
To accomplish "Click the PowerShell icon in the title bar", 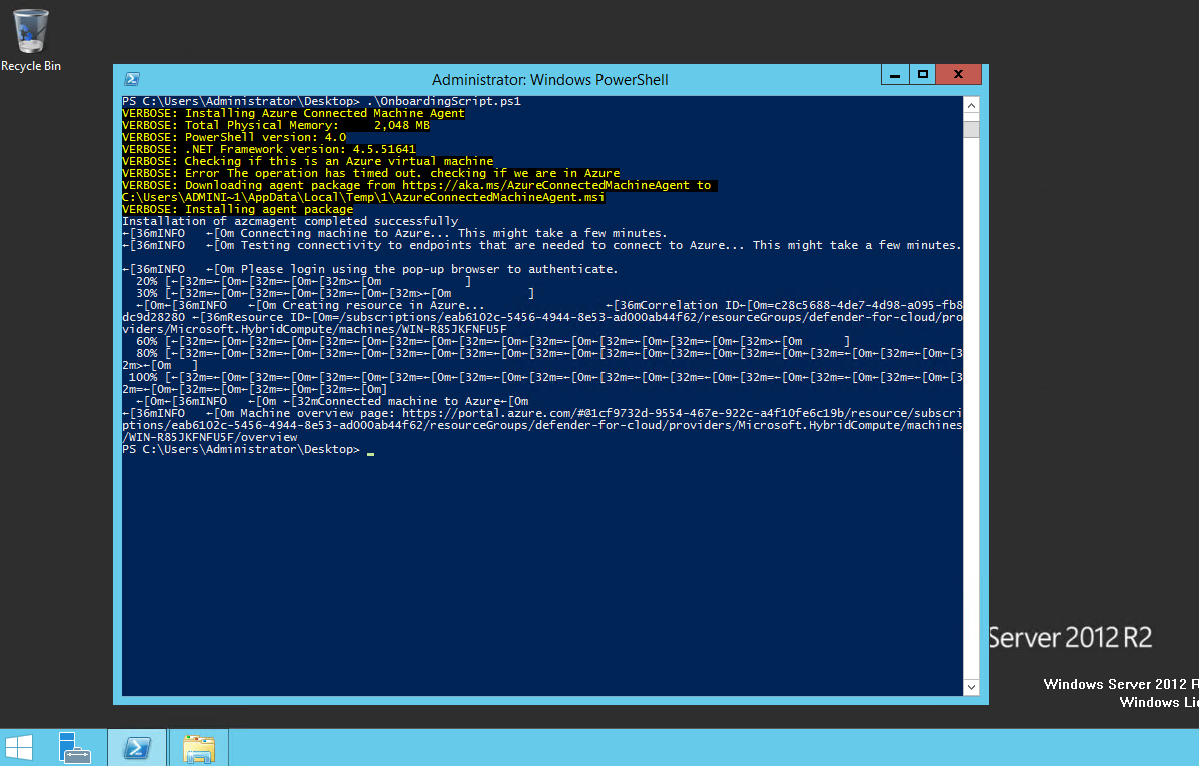I will (x=131, y=79).
